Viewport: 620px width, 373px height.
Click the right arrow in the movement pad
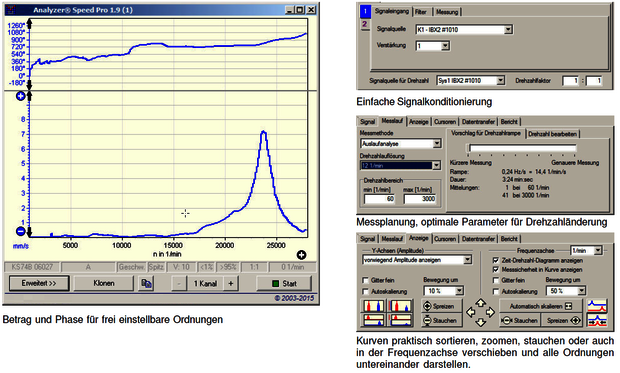coord(490,312)
